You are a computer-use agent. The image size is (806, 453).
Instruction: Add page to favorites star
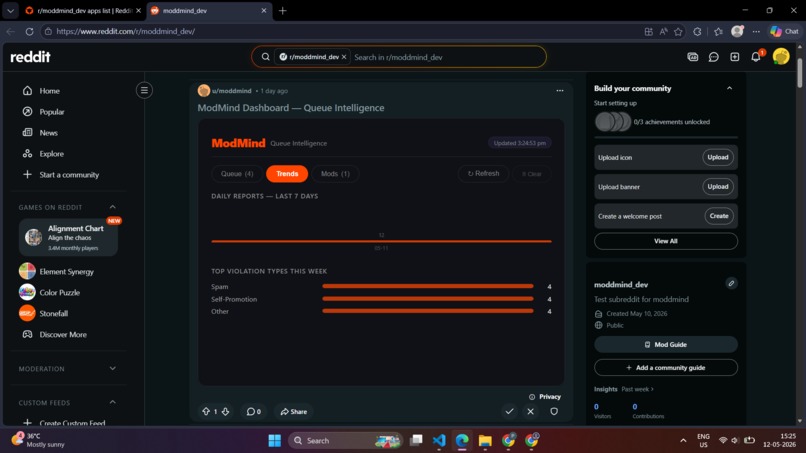coord(678,31)
